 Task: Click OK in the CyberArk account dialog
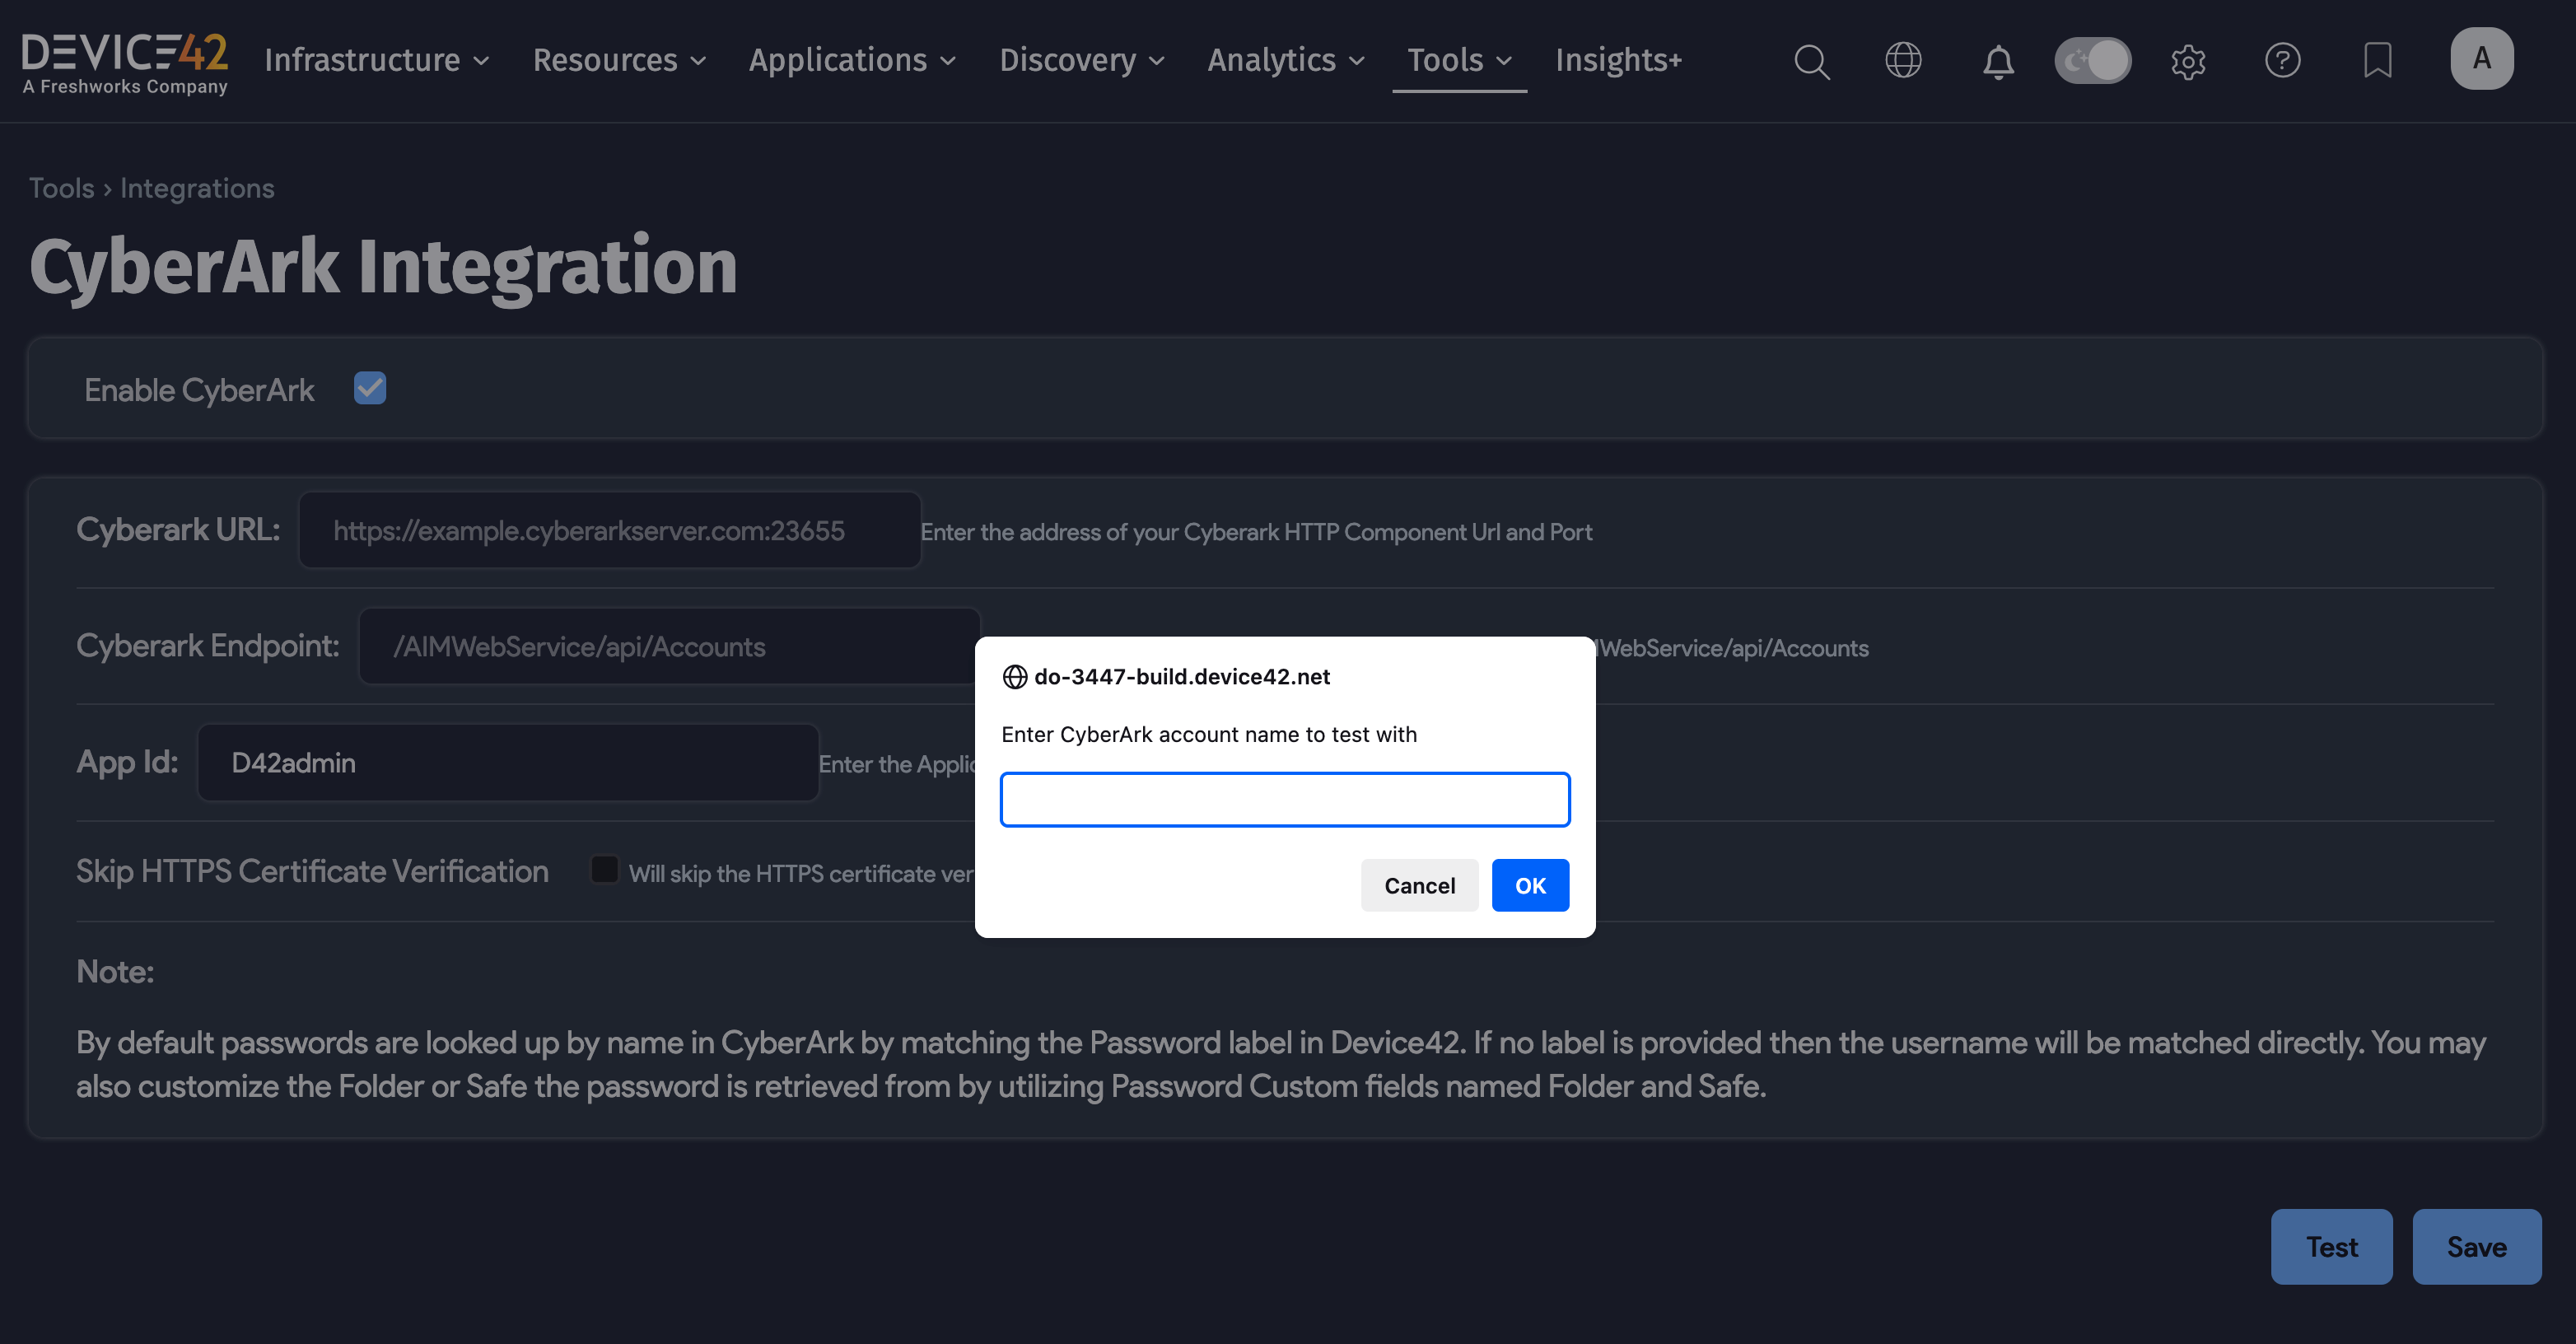click(x=1529, y=885)
